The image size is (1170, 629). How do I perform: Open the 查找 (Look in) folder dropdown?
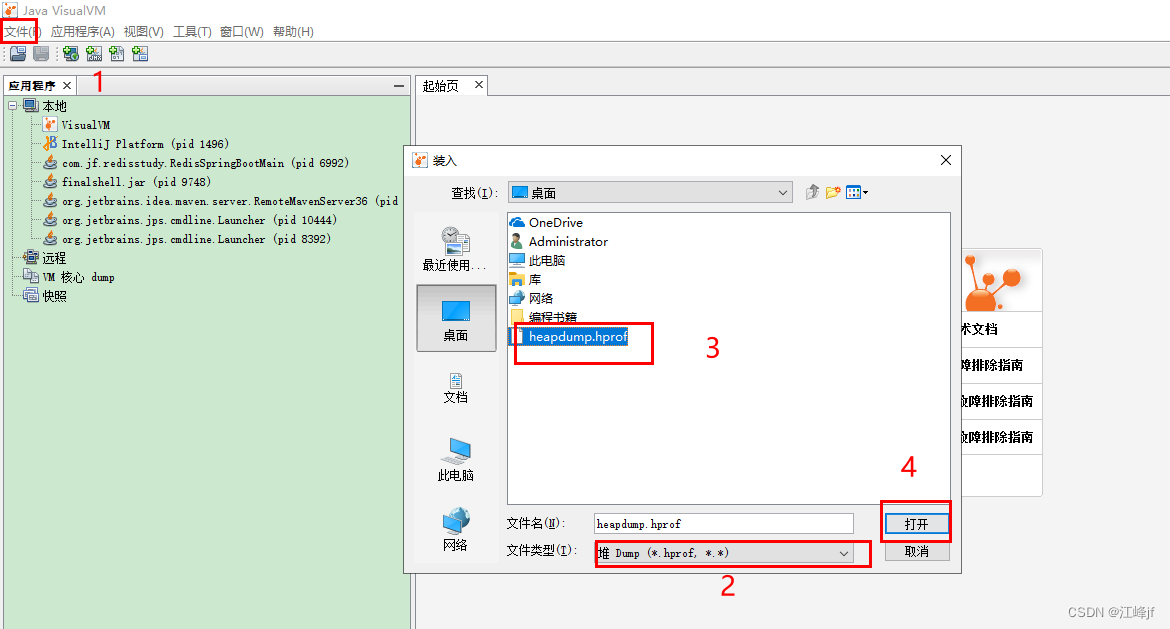[650, 193]
